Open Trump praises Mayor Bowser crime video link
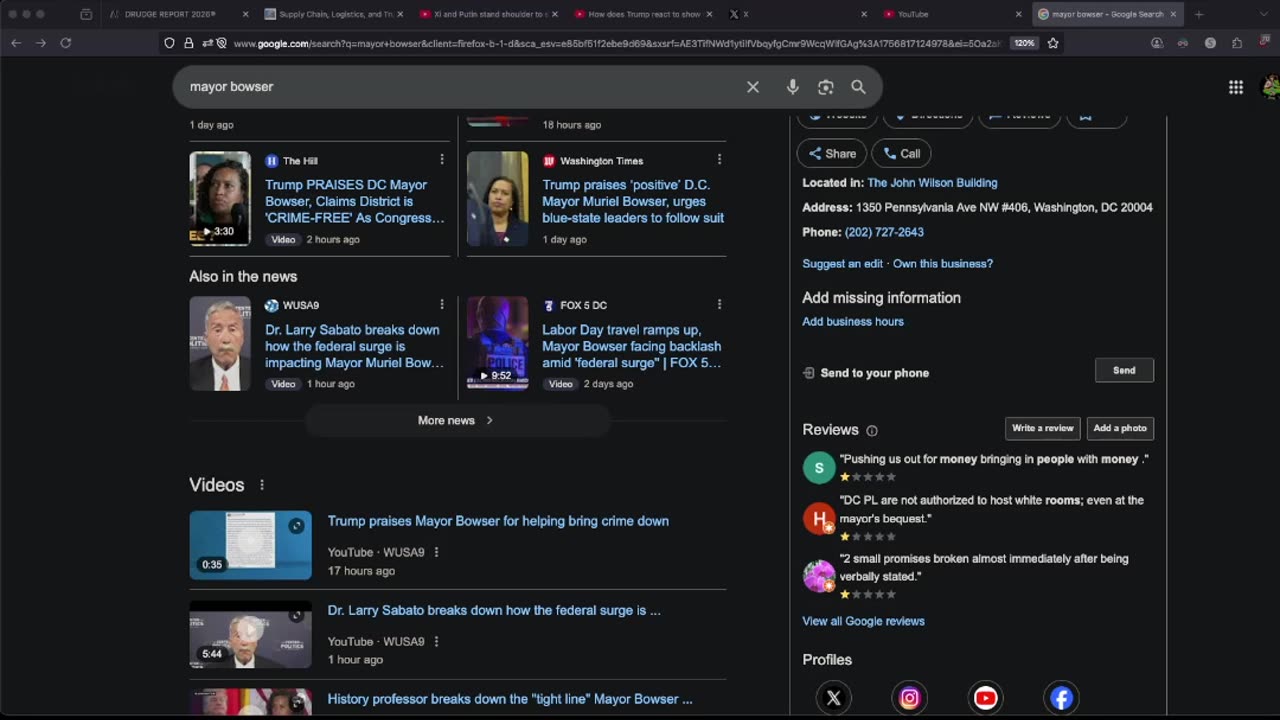Screen dimensions: 1280x720 tap(498, 521)
